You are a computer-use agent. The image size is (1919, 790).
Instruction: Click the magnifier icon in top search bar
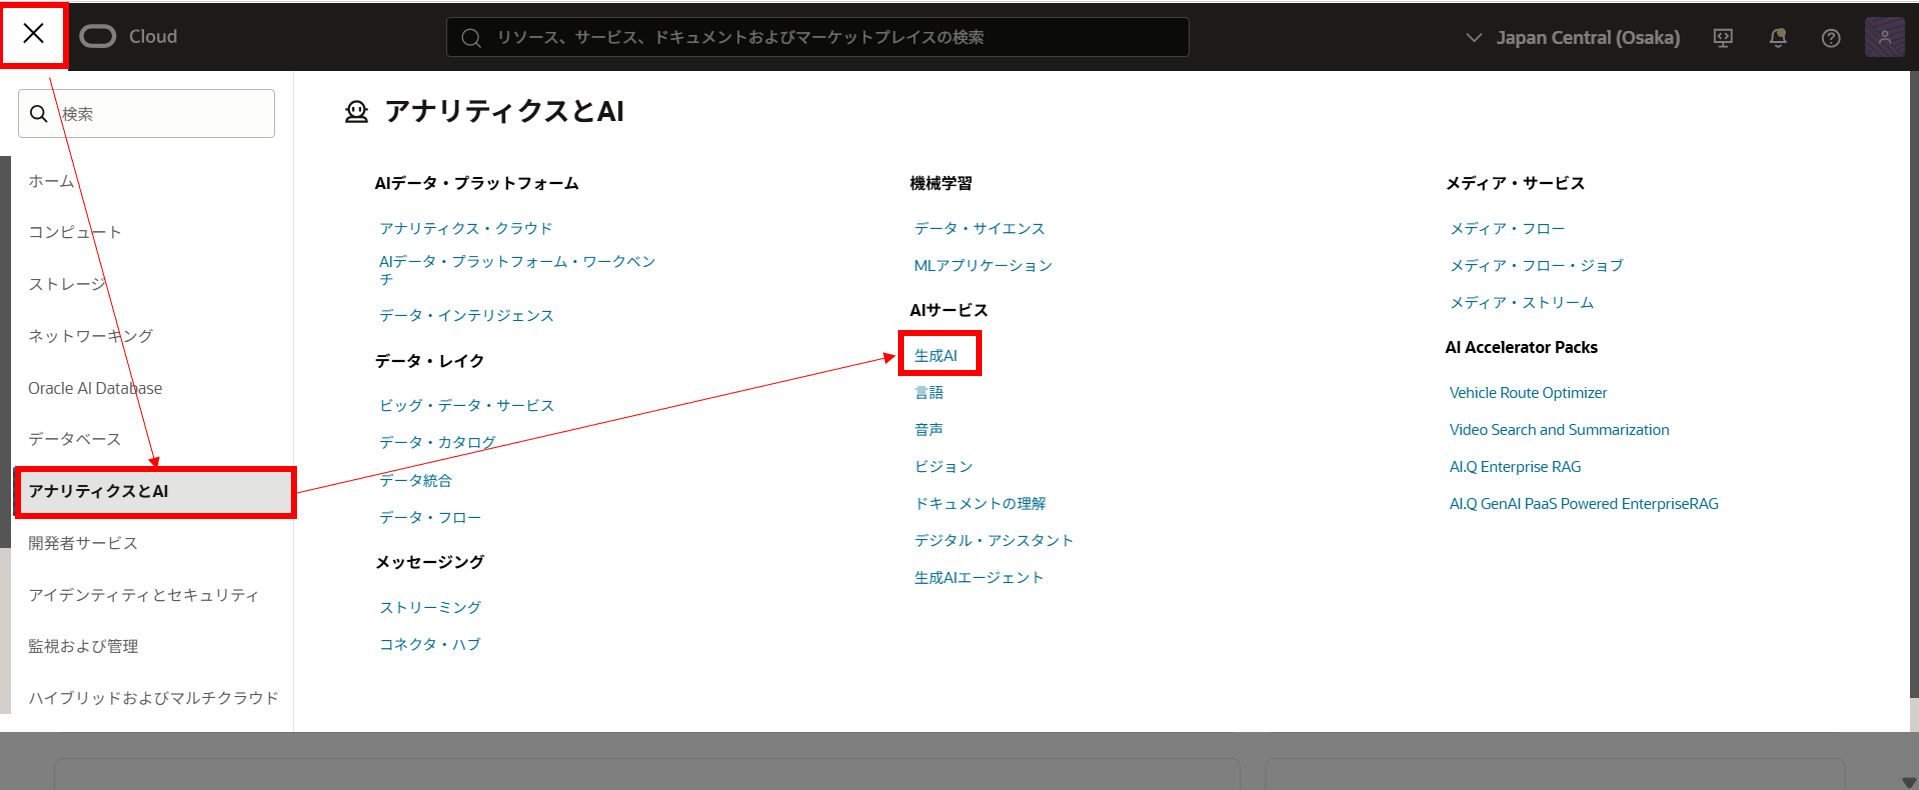[471, 38]
